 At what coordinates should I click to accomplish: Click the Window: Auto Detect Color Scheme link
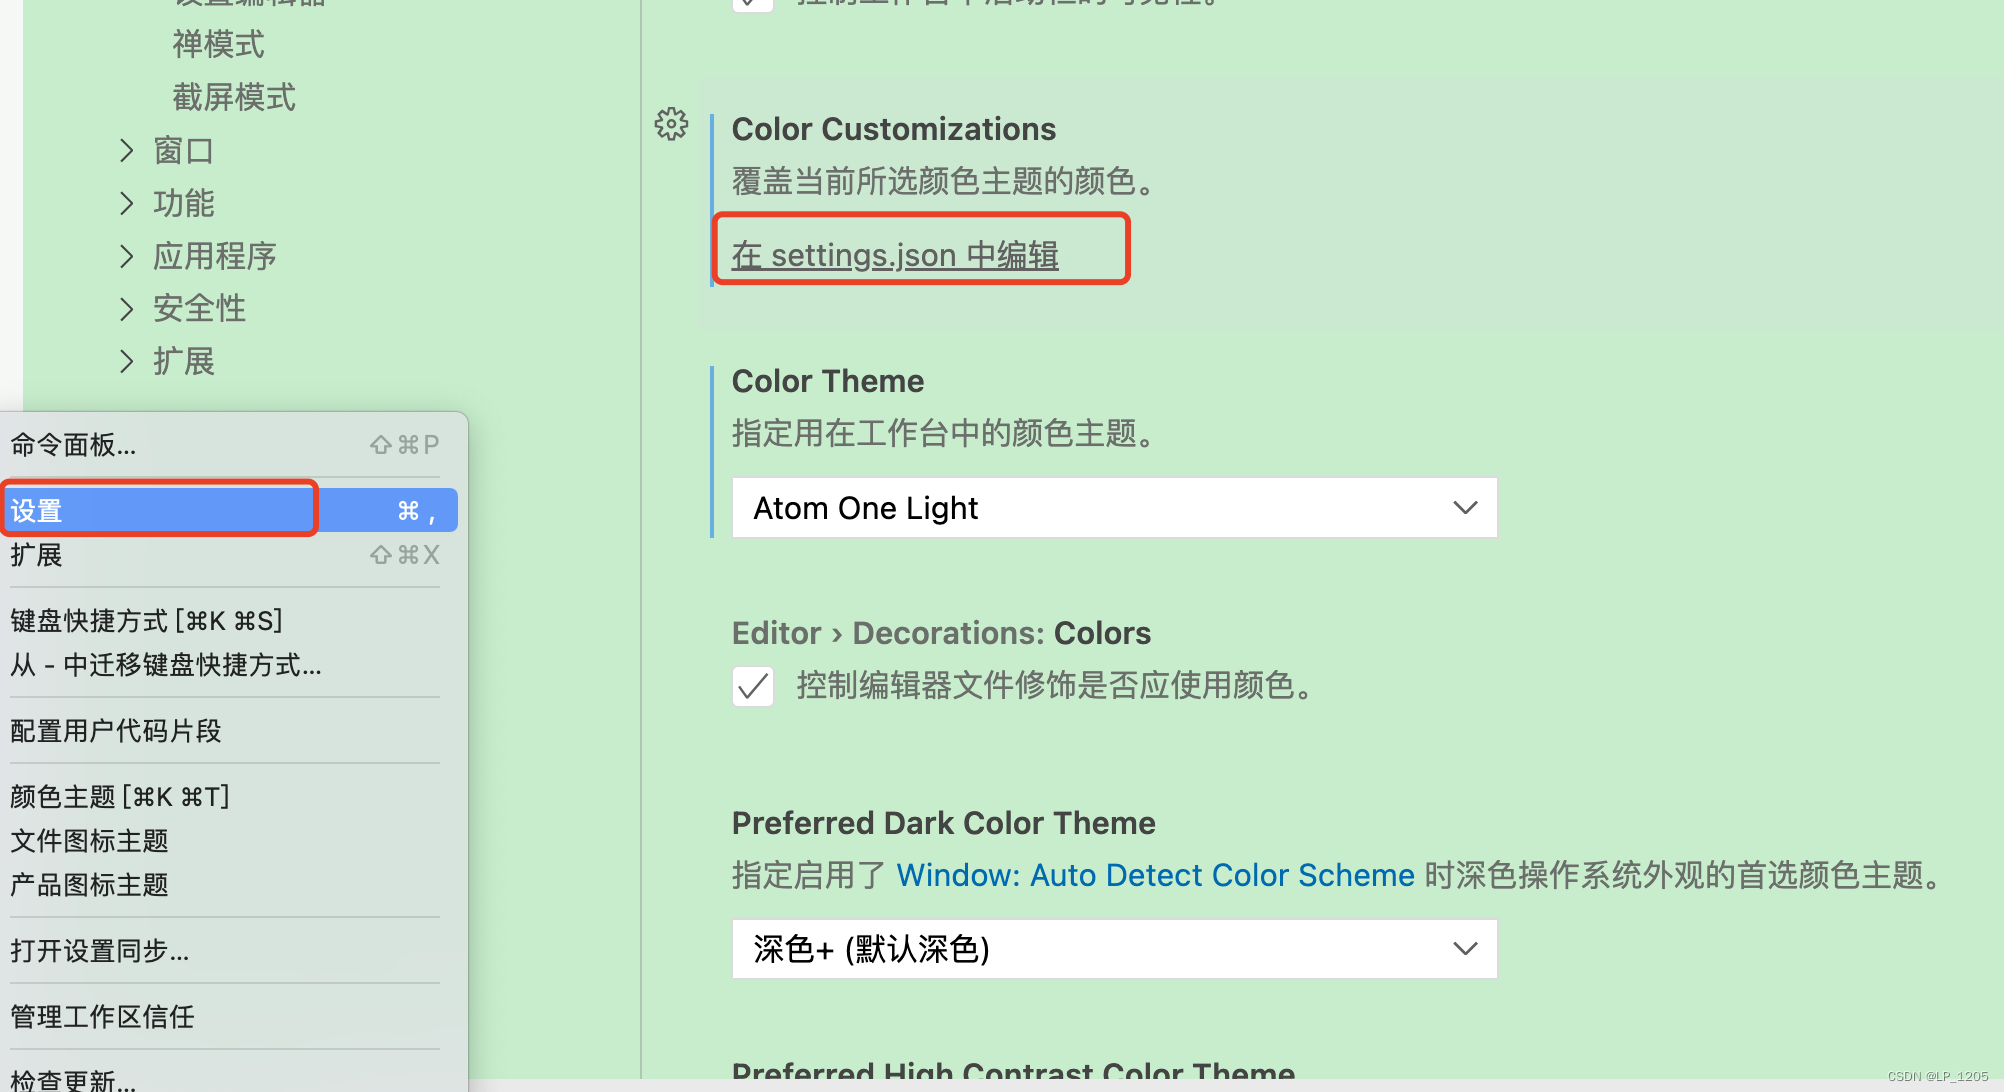(x=1153, y=874)
